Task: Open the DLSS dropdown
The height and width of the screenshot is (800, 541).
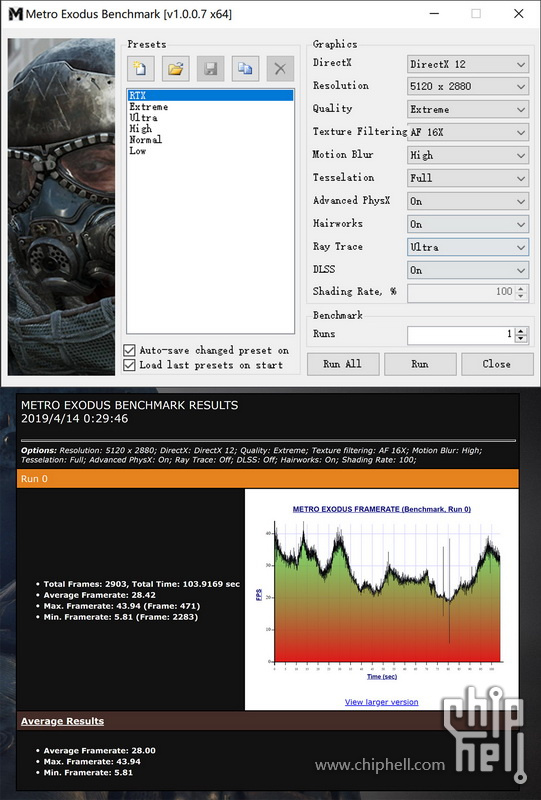Action: pos(468,270)
